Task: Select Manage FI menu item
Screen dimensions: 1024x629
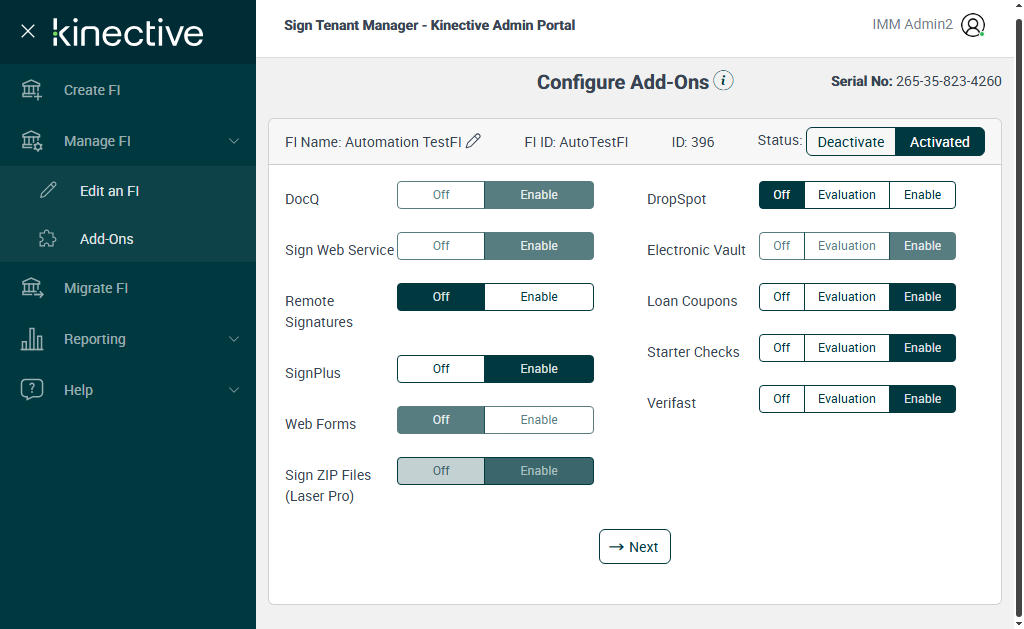Action: (x=128, y=141)
